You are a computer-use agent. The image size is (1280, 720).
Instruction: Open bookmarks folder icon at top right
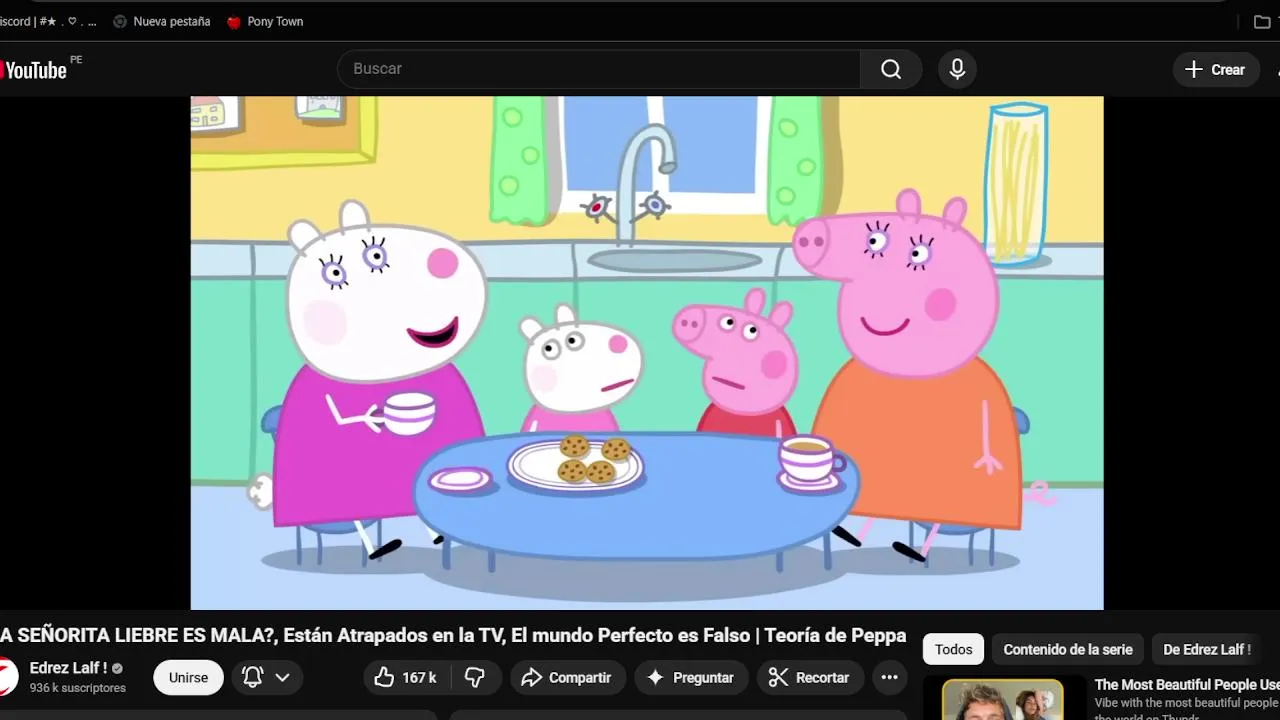[1262, 22]
